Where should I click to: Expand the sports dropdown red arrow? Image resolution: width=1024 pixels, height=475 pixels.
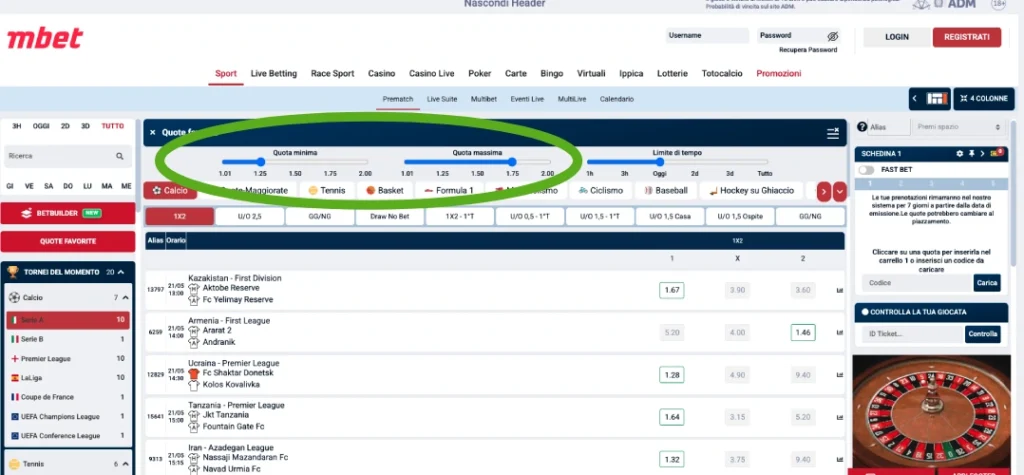click(x=840, y=191)
